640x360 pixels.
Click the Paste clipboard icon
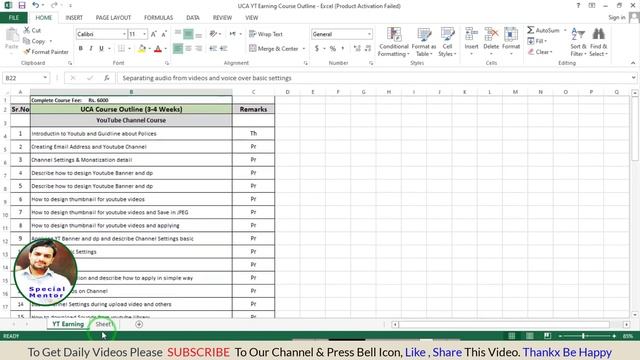click(12, 36)
